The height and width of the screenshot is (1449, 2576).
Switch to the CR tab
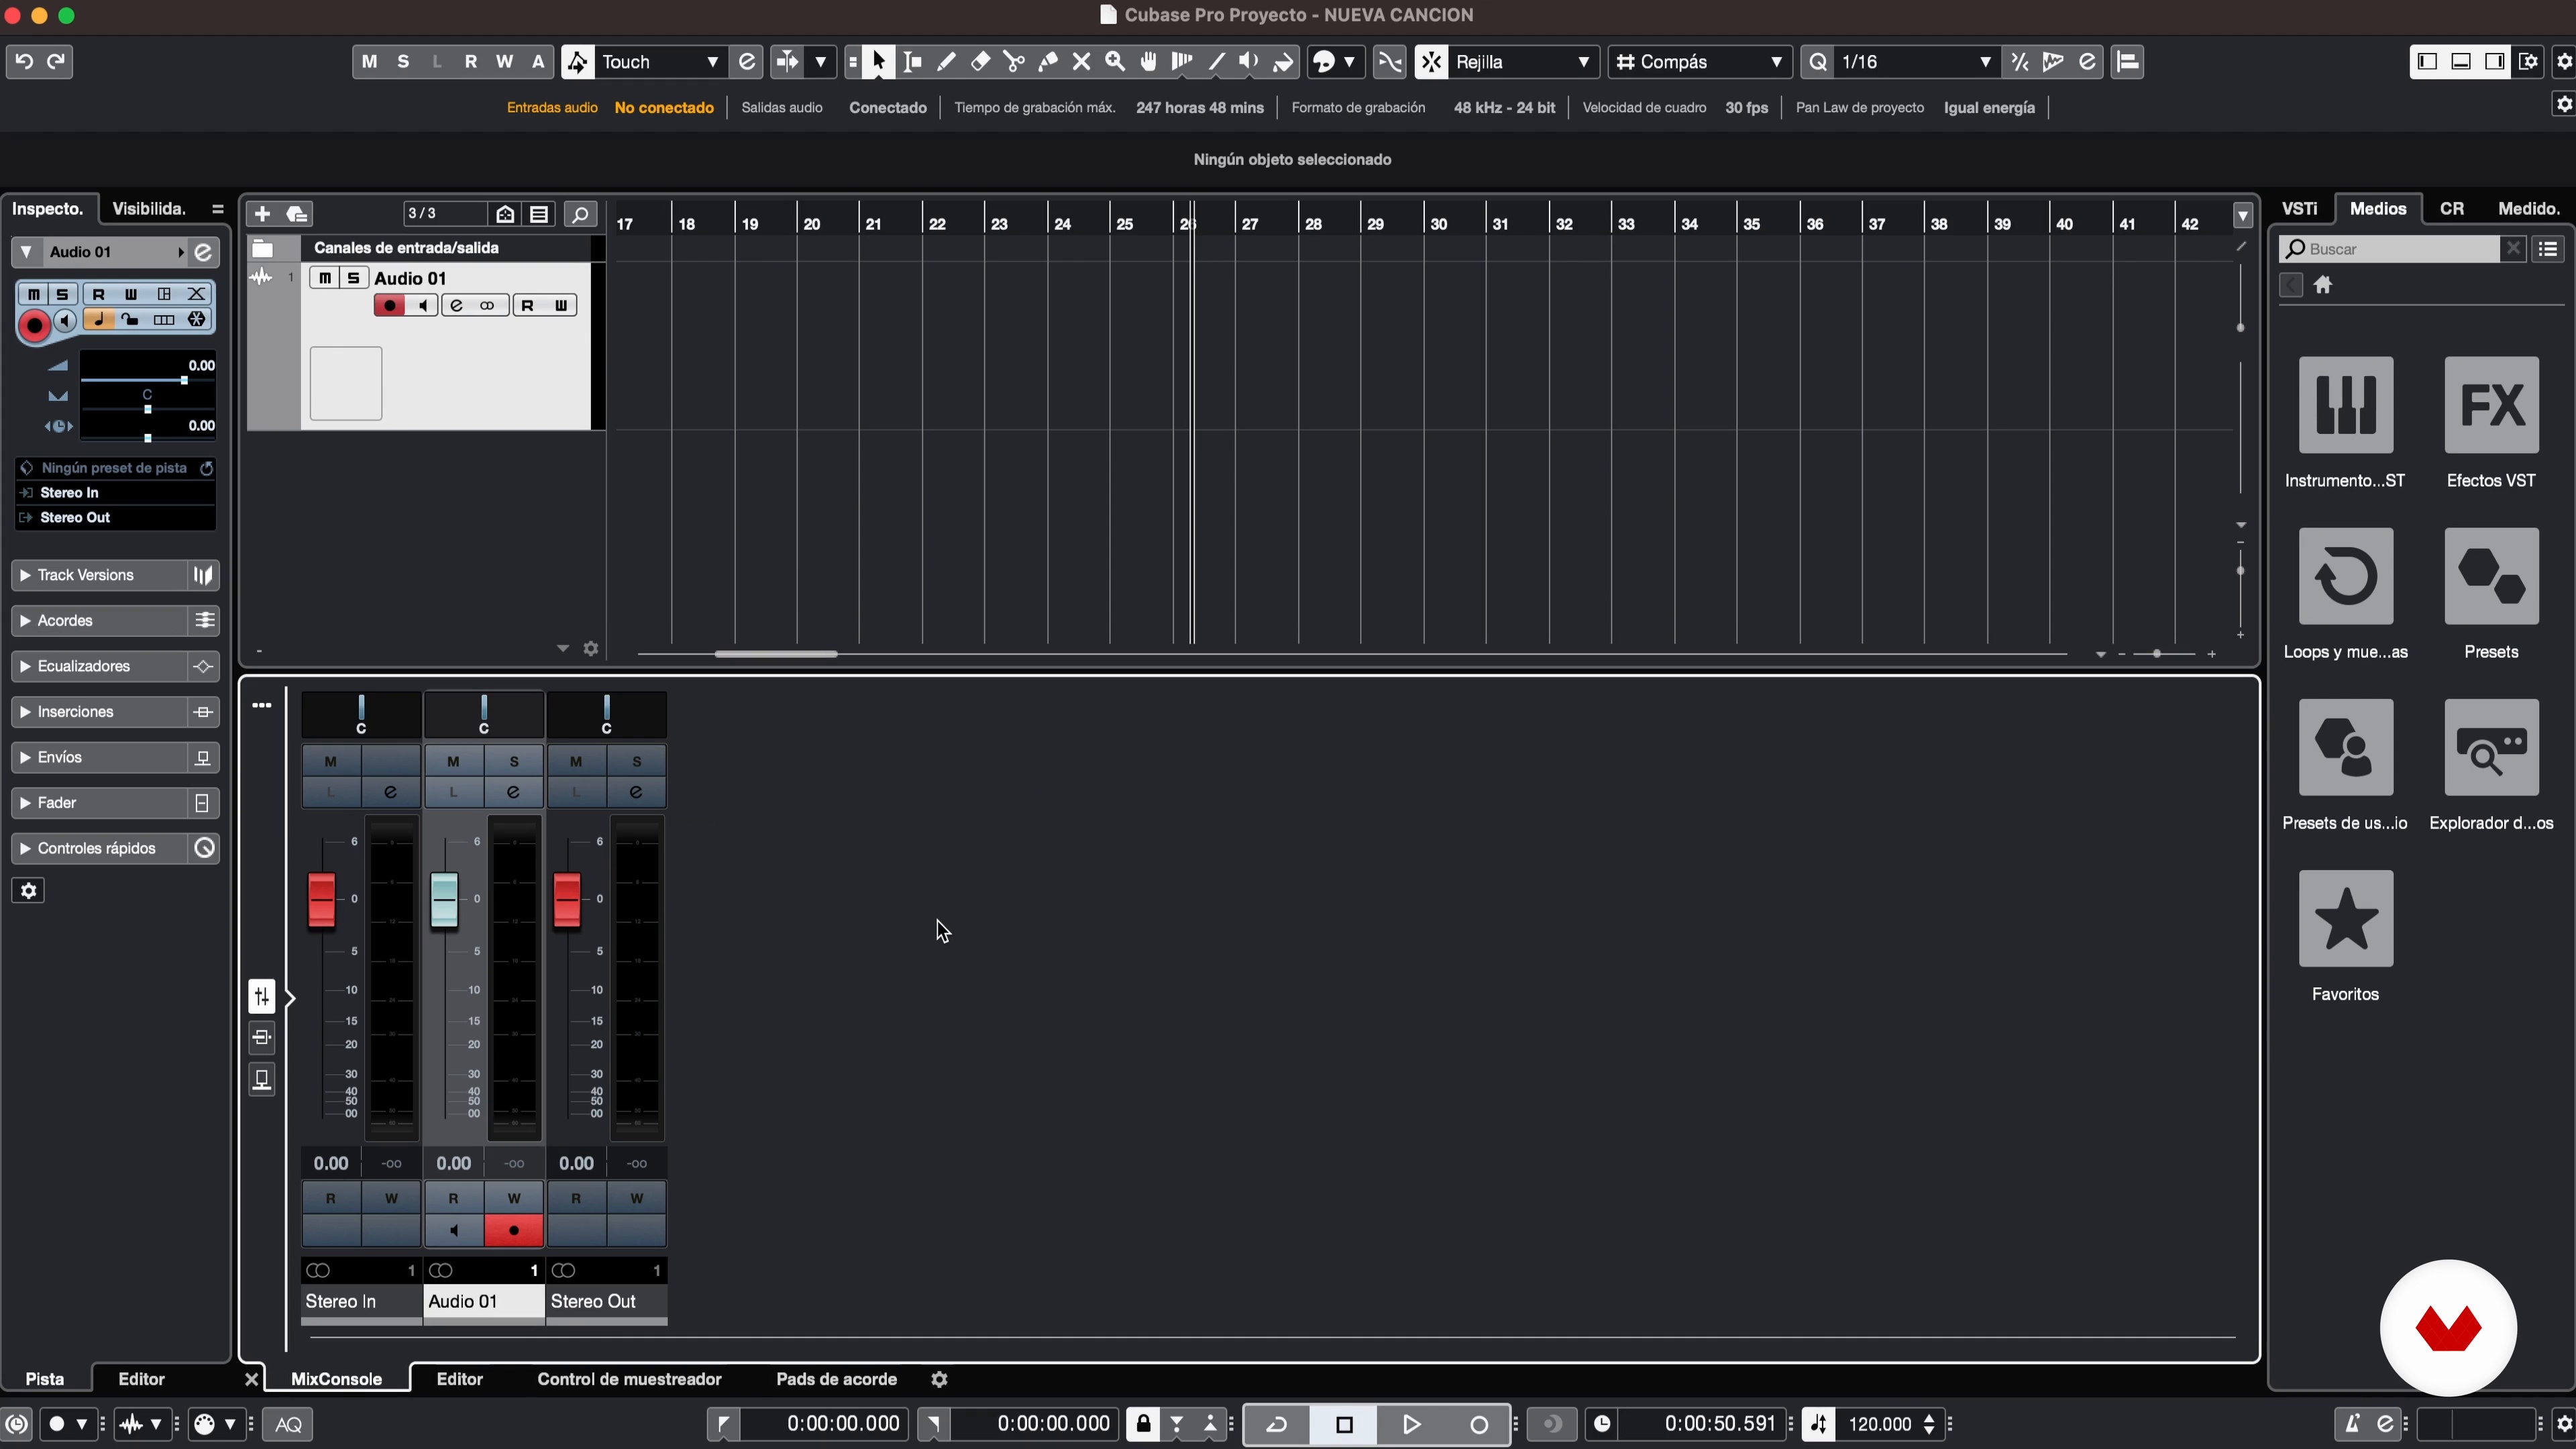[2451, 209]
